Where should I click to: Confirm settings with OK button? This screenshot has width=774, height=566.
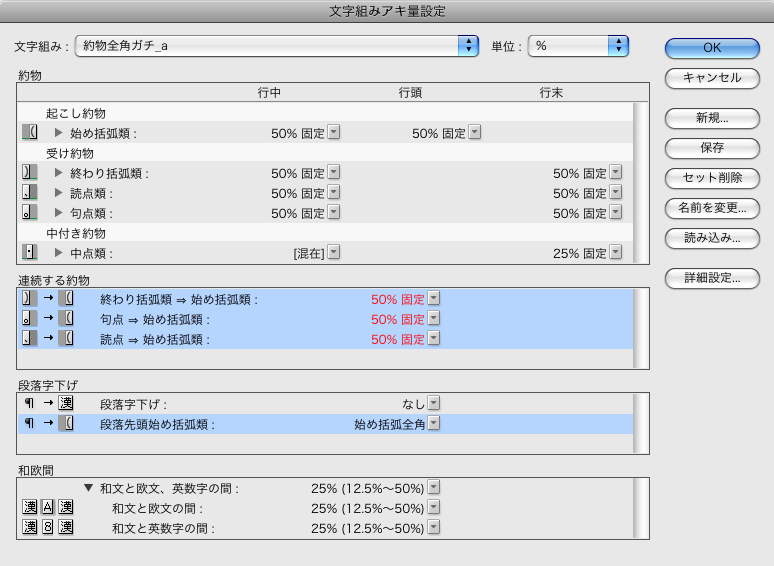[712, 48]
